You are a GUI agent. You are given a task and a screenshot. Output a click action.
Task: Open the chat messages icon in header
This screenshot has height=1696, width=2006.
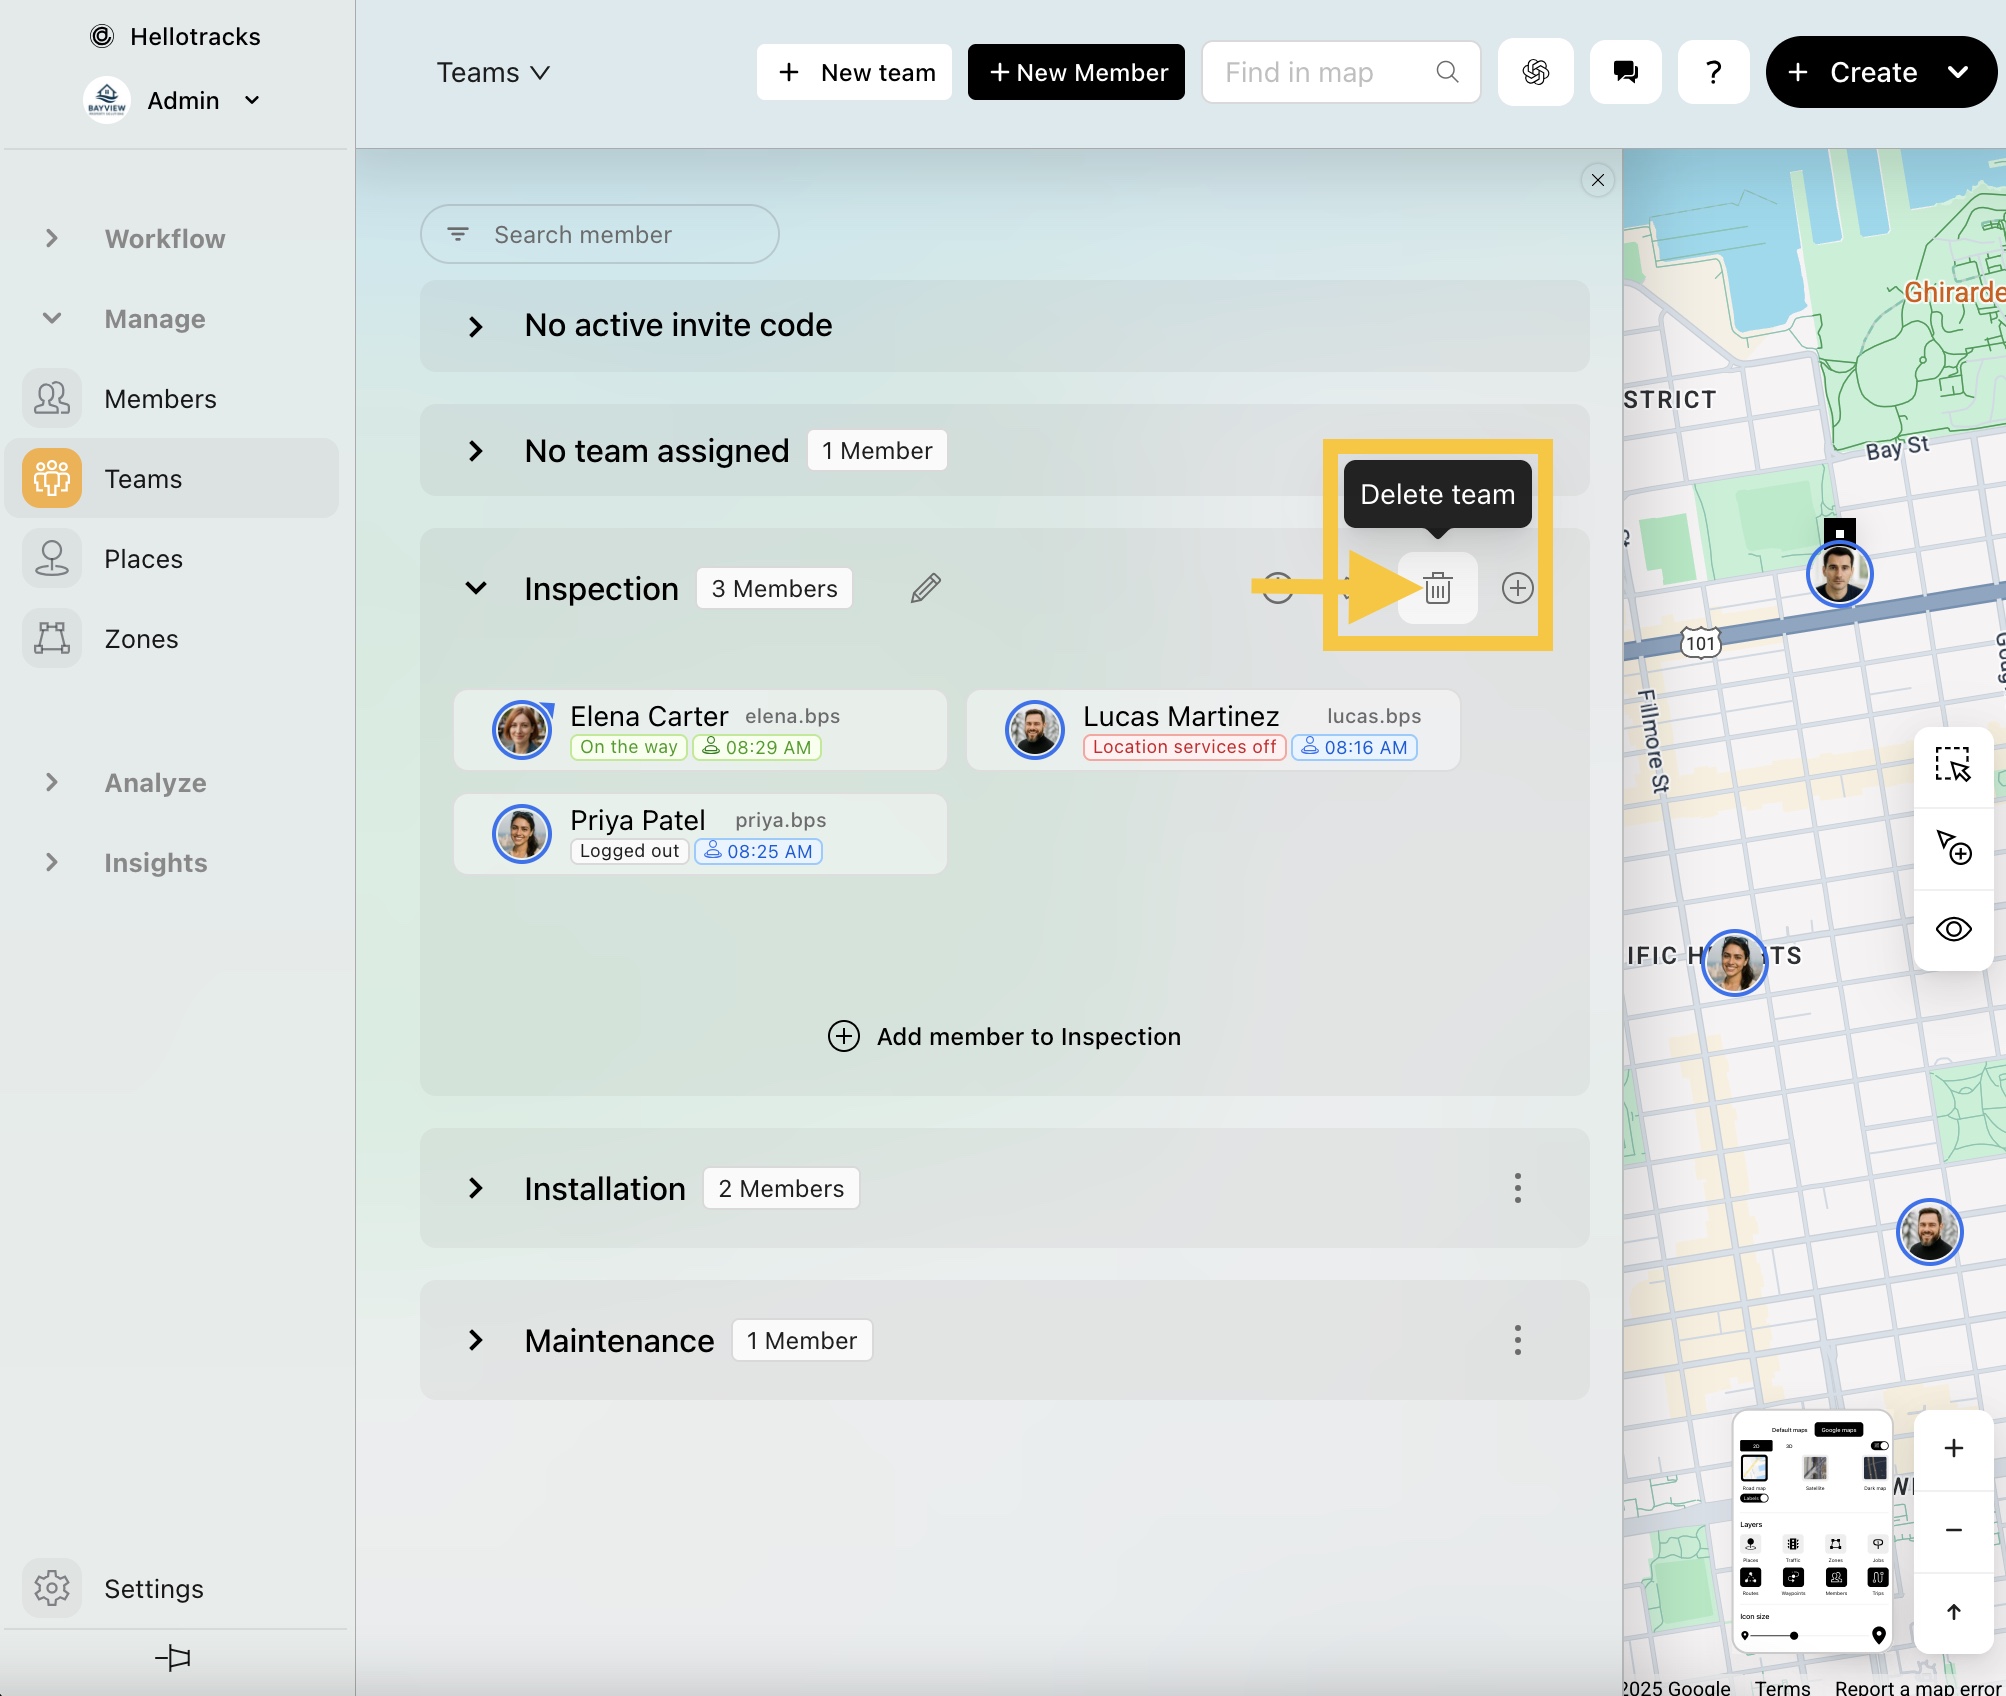[x=1625, y=72]
